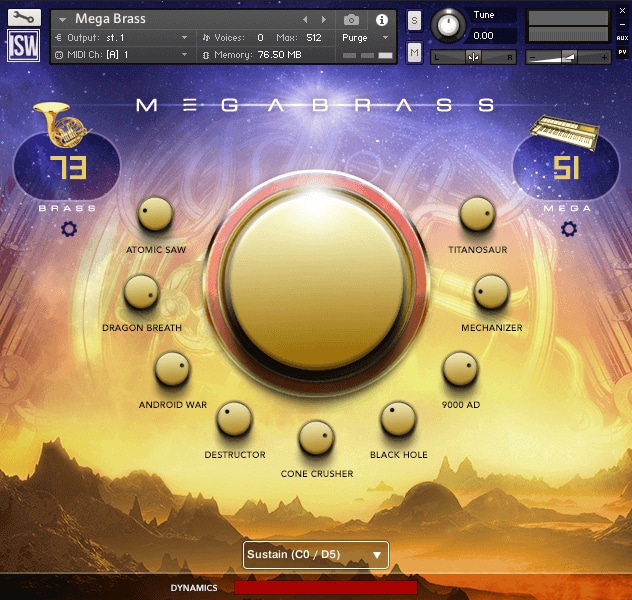Open the Brass gear settings
Viewport: 632px width, 600px height.
(68, 229)
